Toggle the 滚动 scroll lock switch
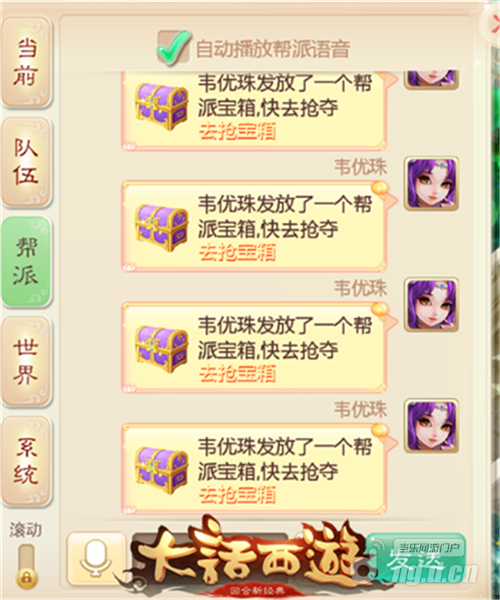Screen dimensions: 500x600 coord(27,567)
